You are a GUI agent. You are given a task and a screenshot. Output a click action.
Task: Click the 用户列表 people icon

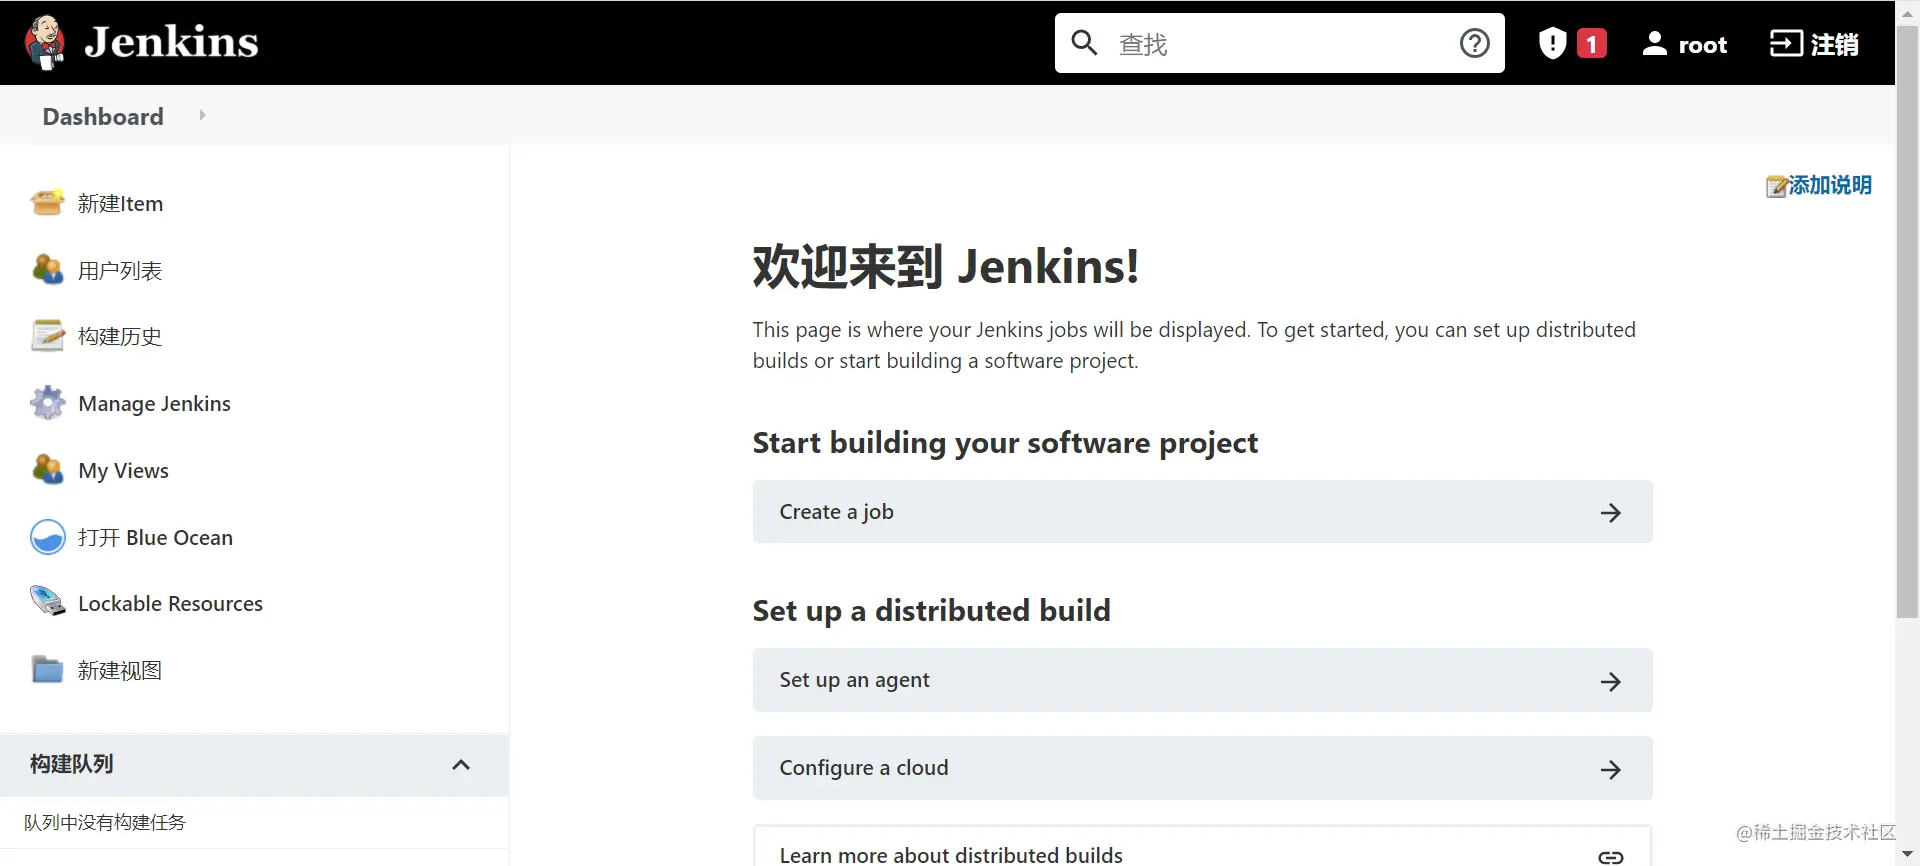click(x=48, y=269)
